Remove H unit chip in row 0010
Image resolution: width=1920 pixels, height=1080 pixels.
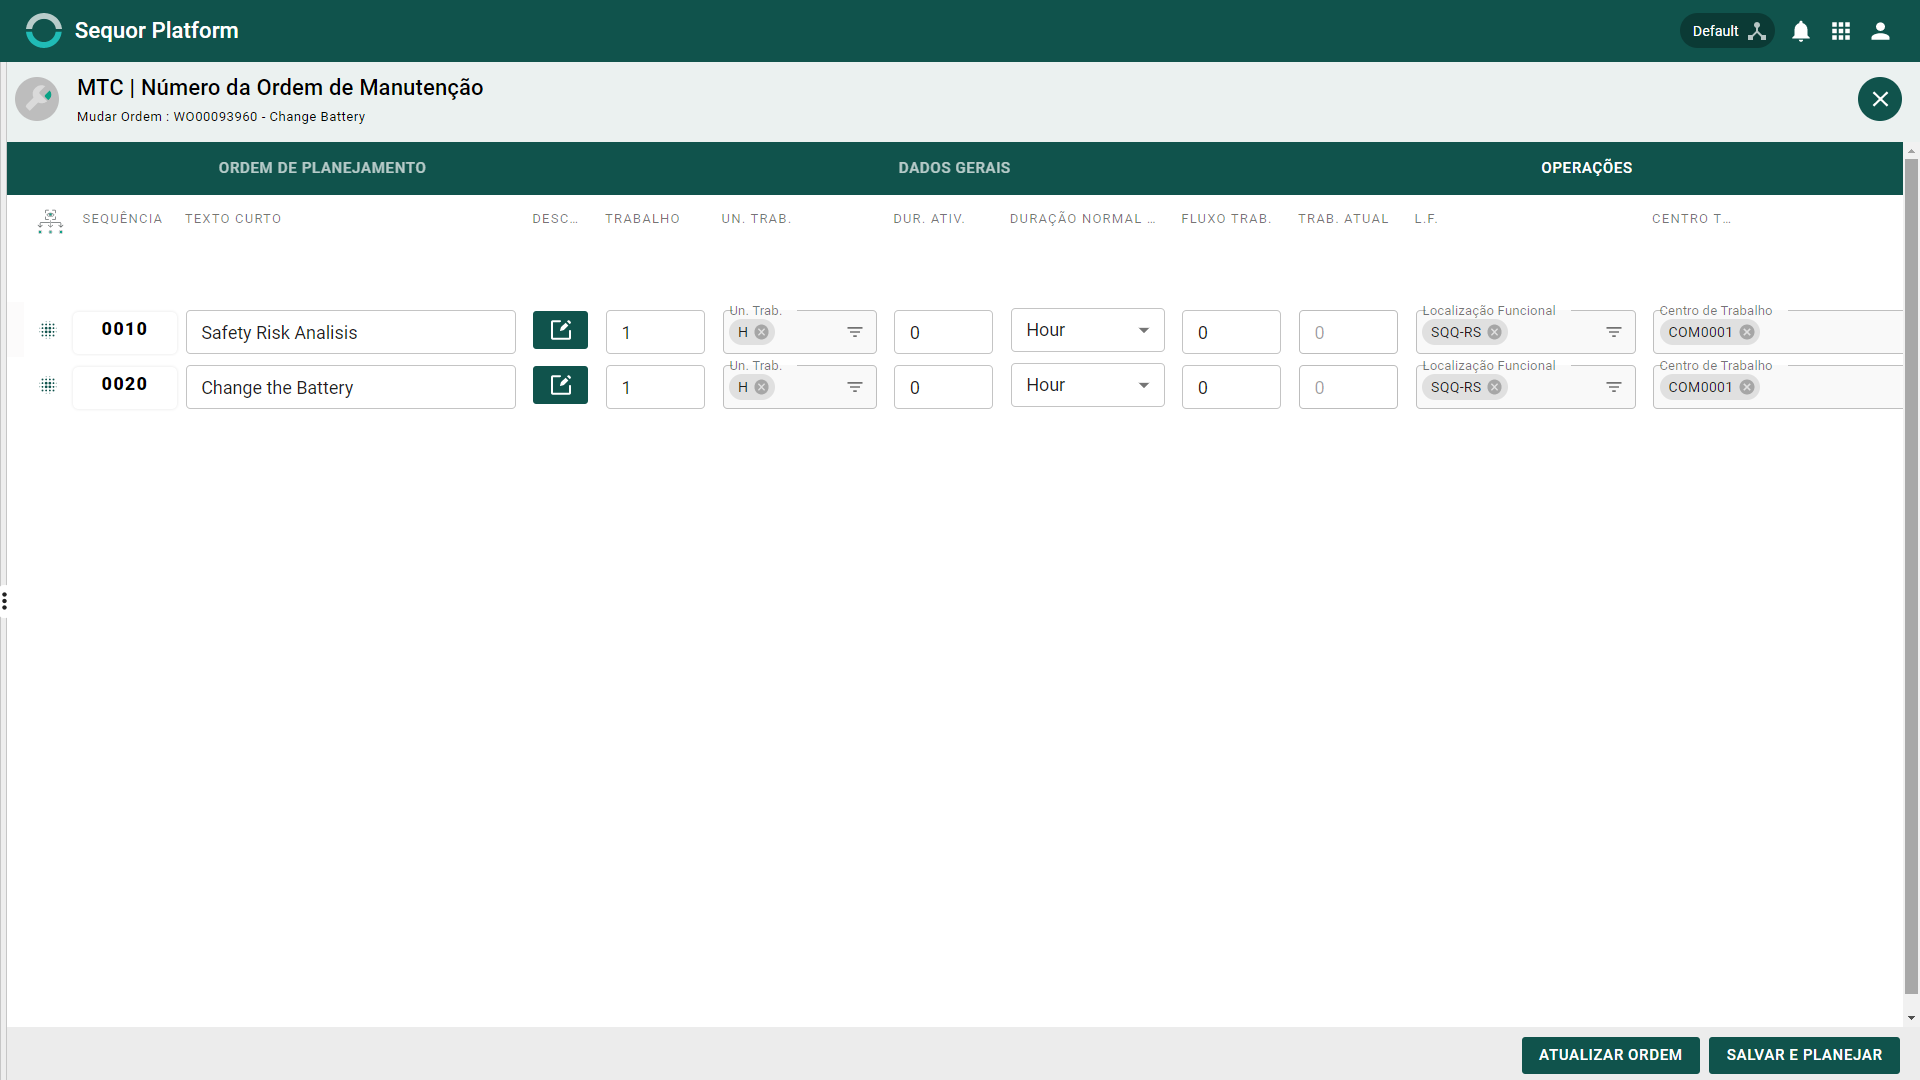762,332
